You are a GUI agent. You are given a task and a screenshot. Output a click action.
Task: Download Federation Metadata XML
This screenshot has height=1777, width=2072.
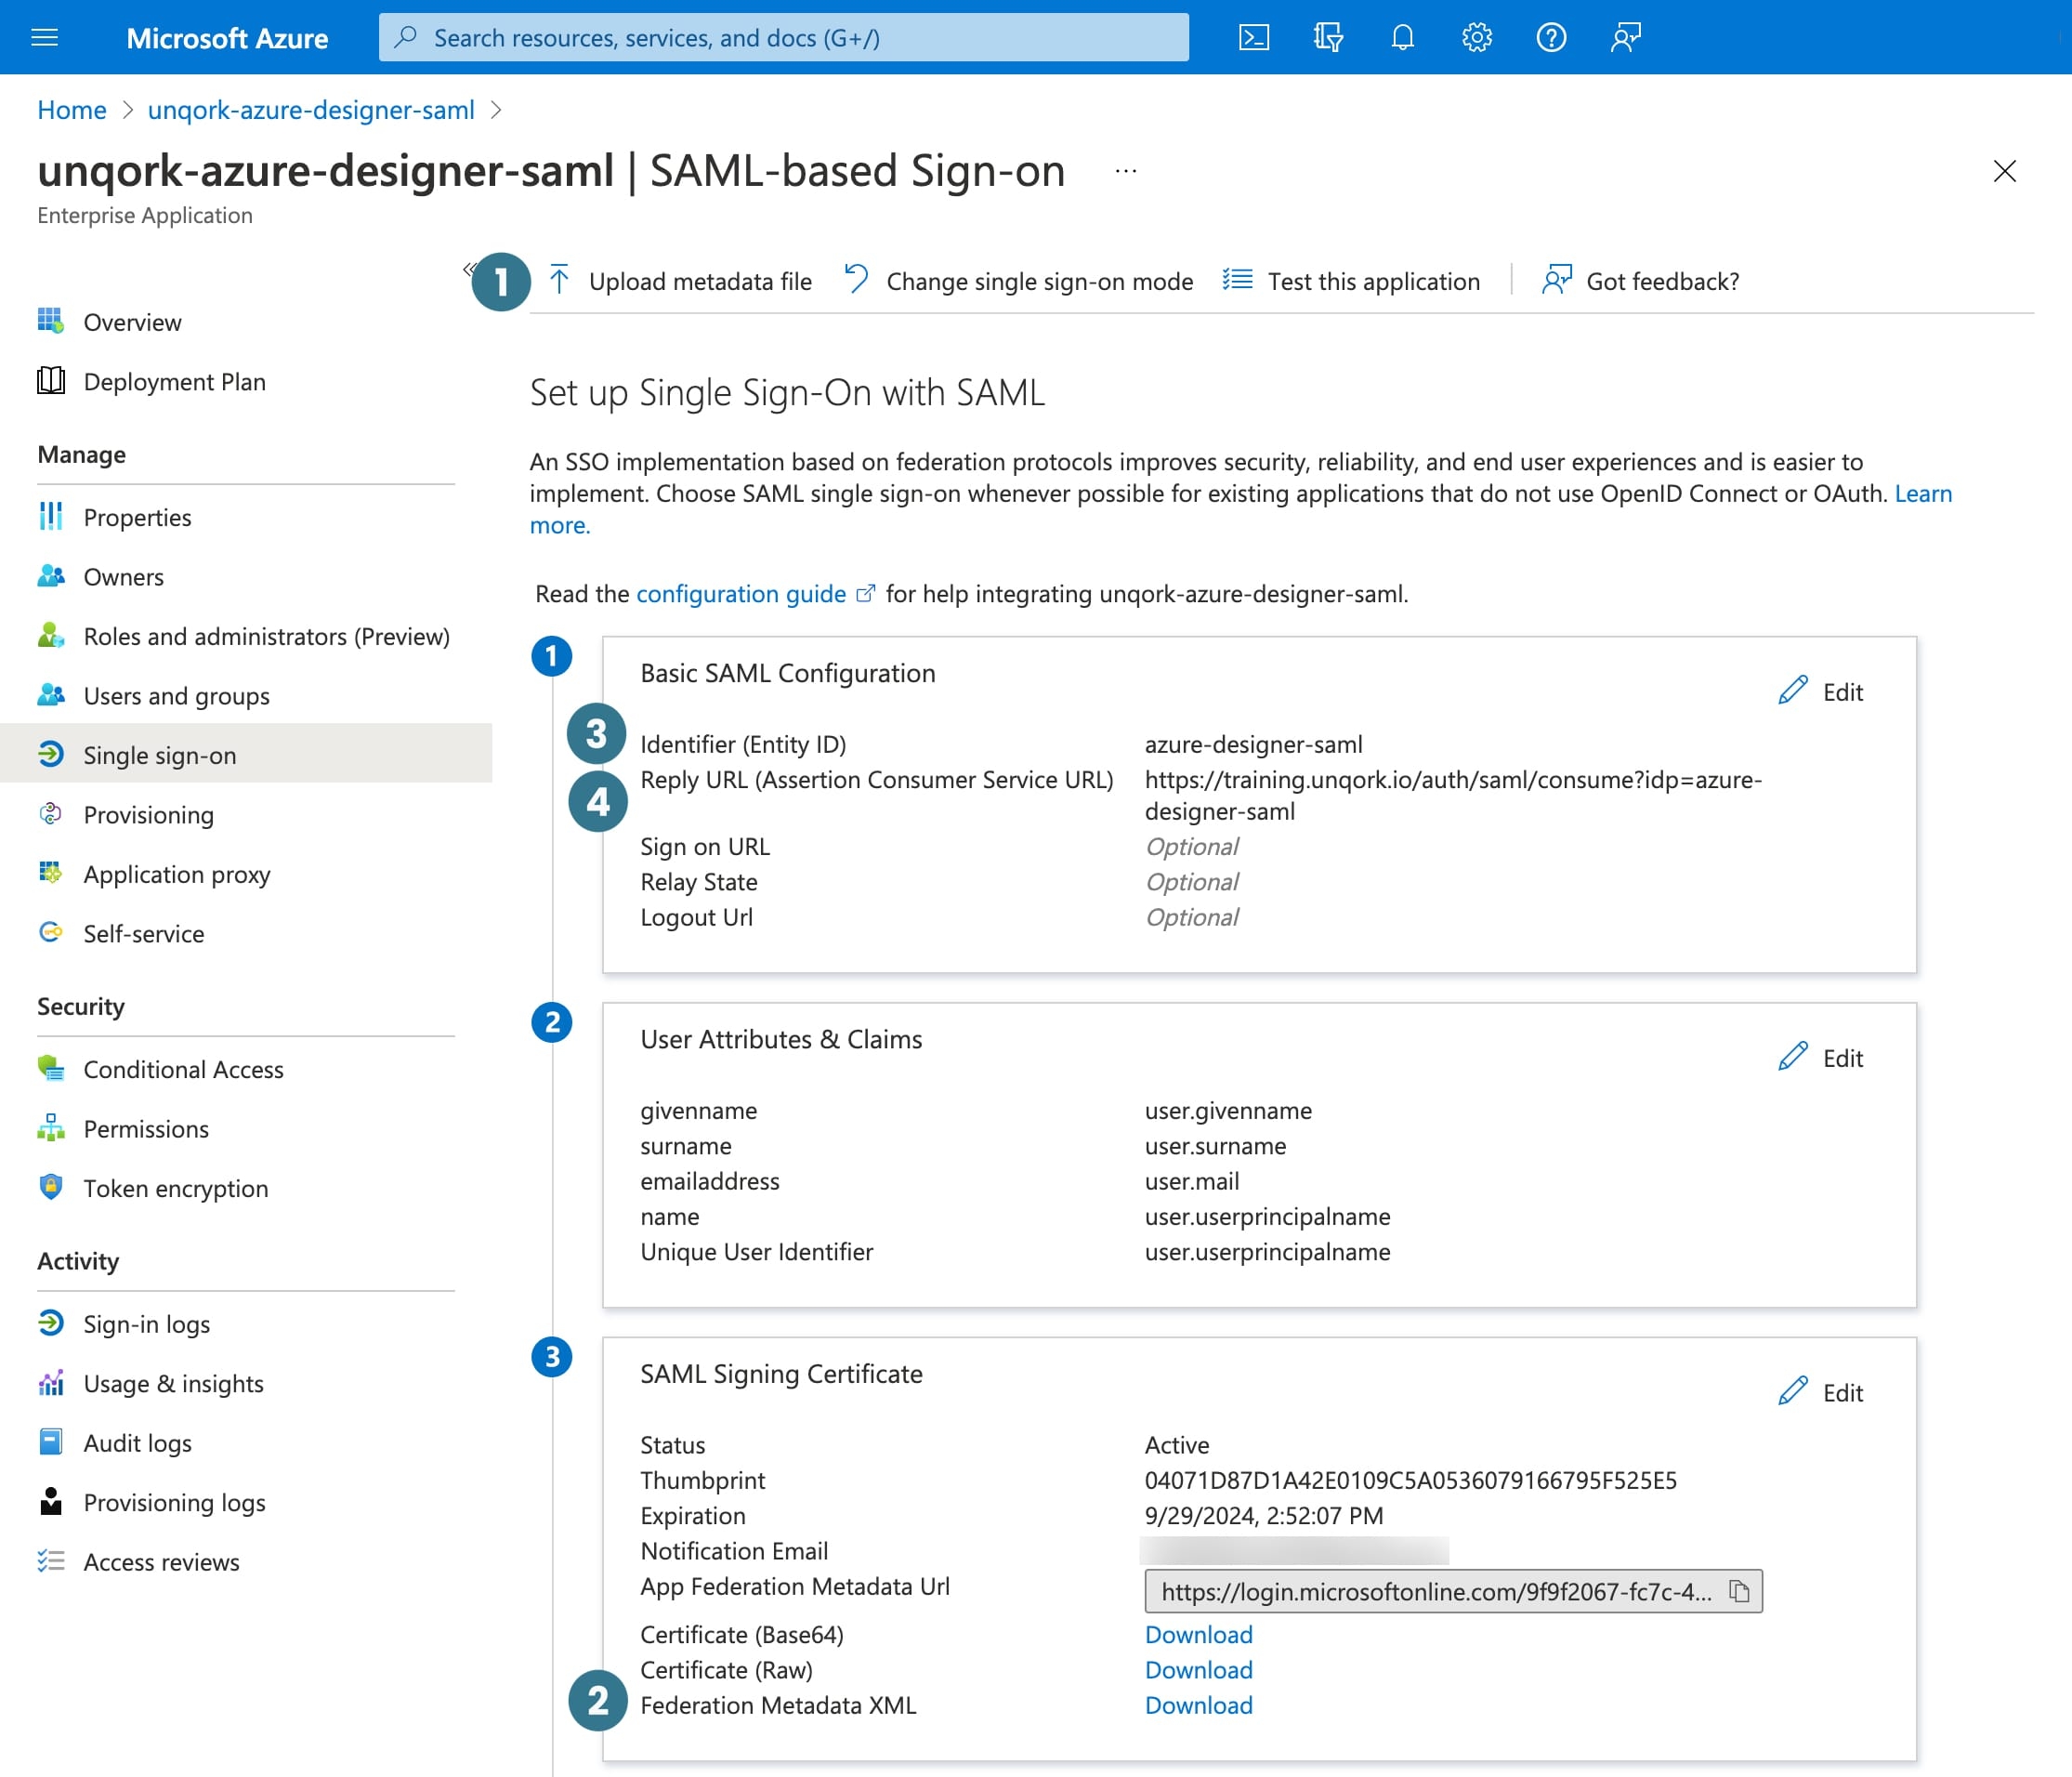(1198, 1705)
